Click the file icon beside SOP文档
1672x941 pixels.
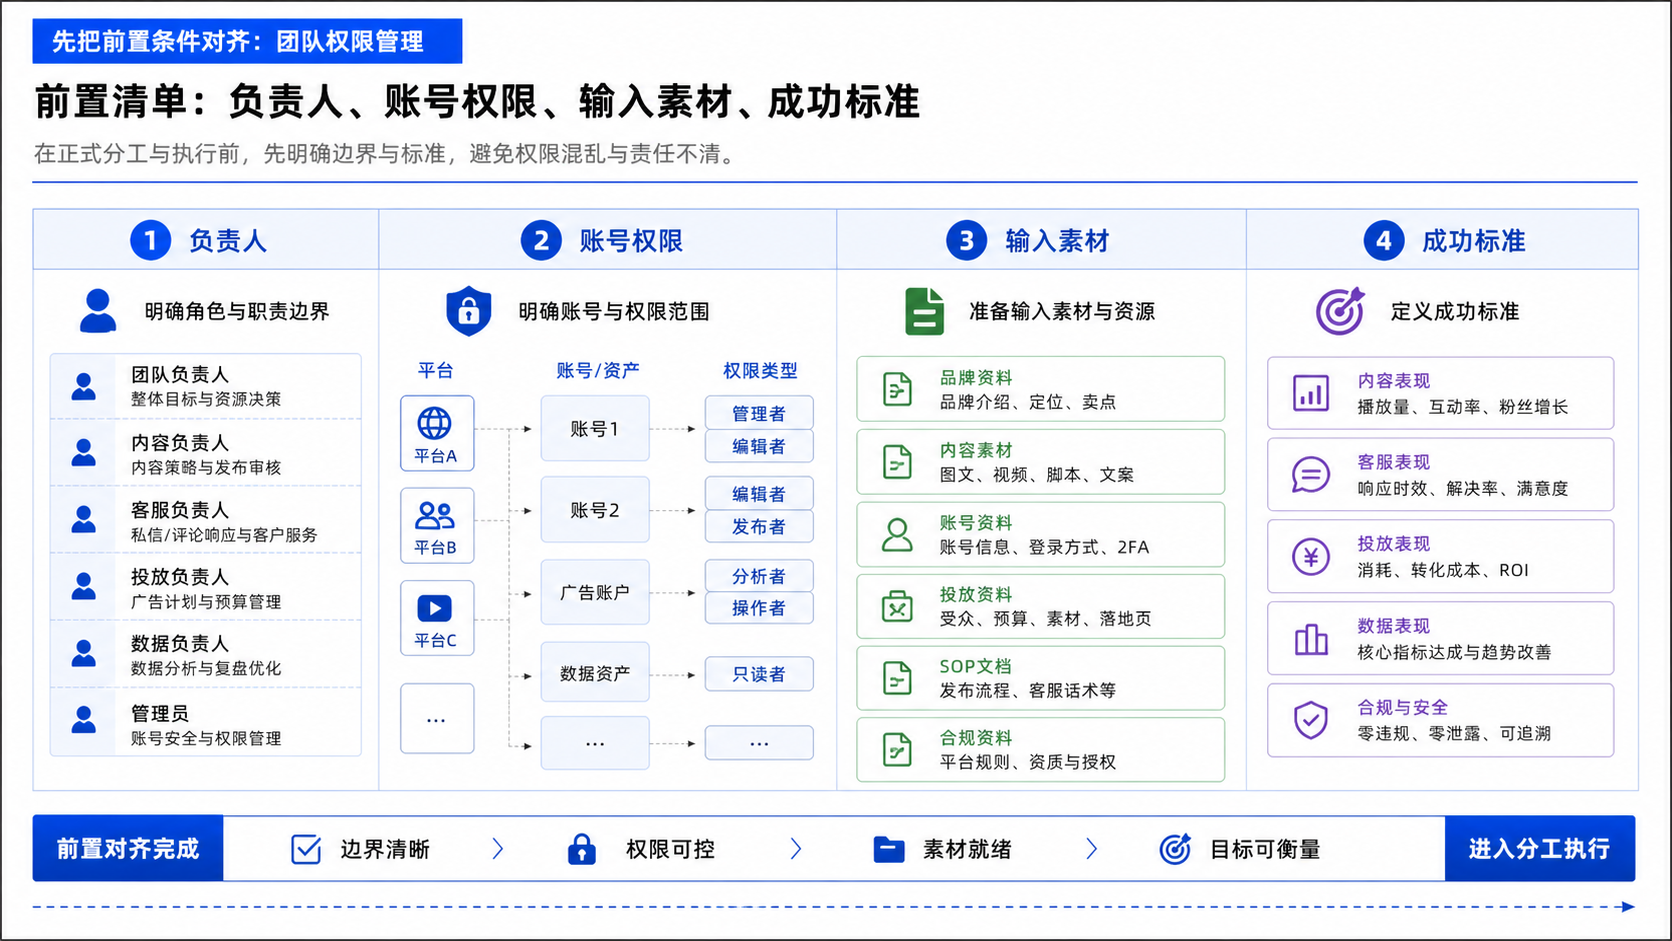(897, 678)
